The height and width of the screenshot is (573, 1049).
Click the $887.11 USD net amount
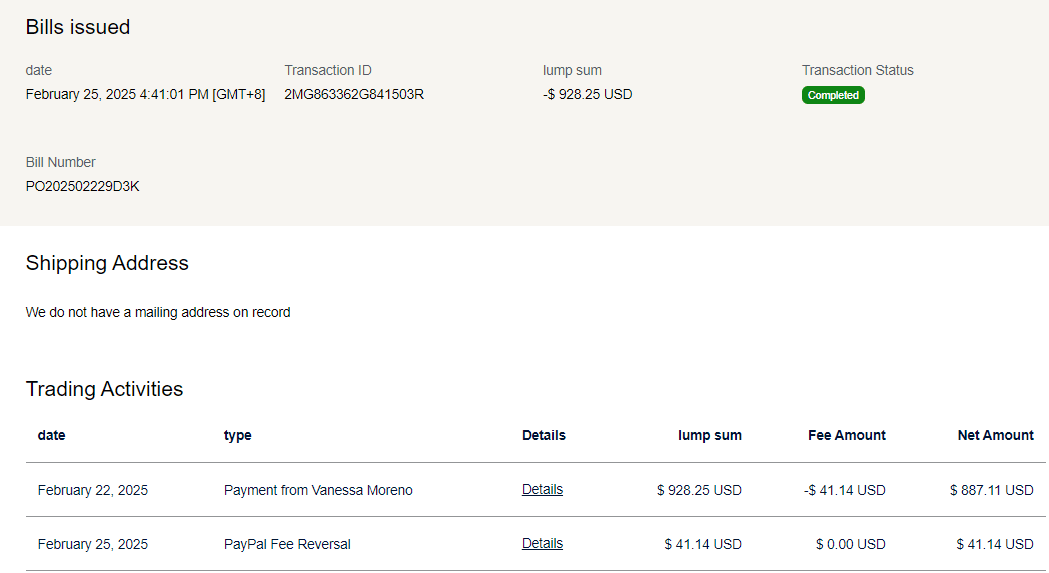(x=991, y=490)
